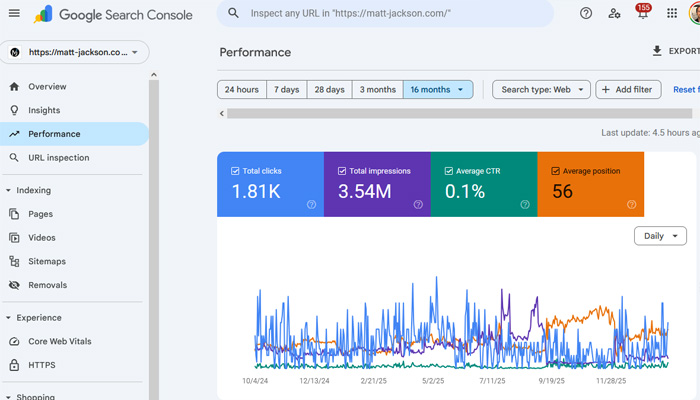Click the plus icon in Add filter
700x400 pixels.
click(605, 90)
